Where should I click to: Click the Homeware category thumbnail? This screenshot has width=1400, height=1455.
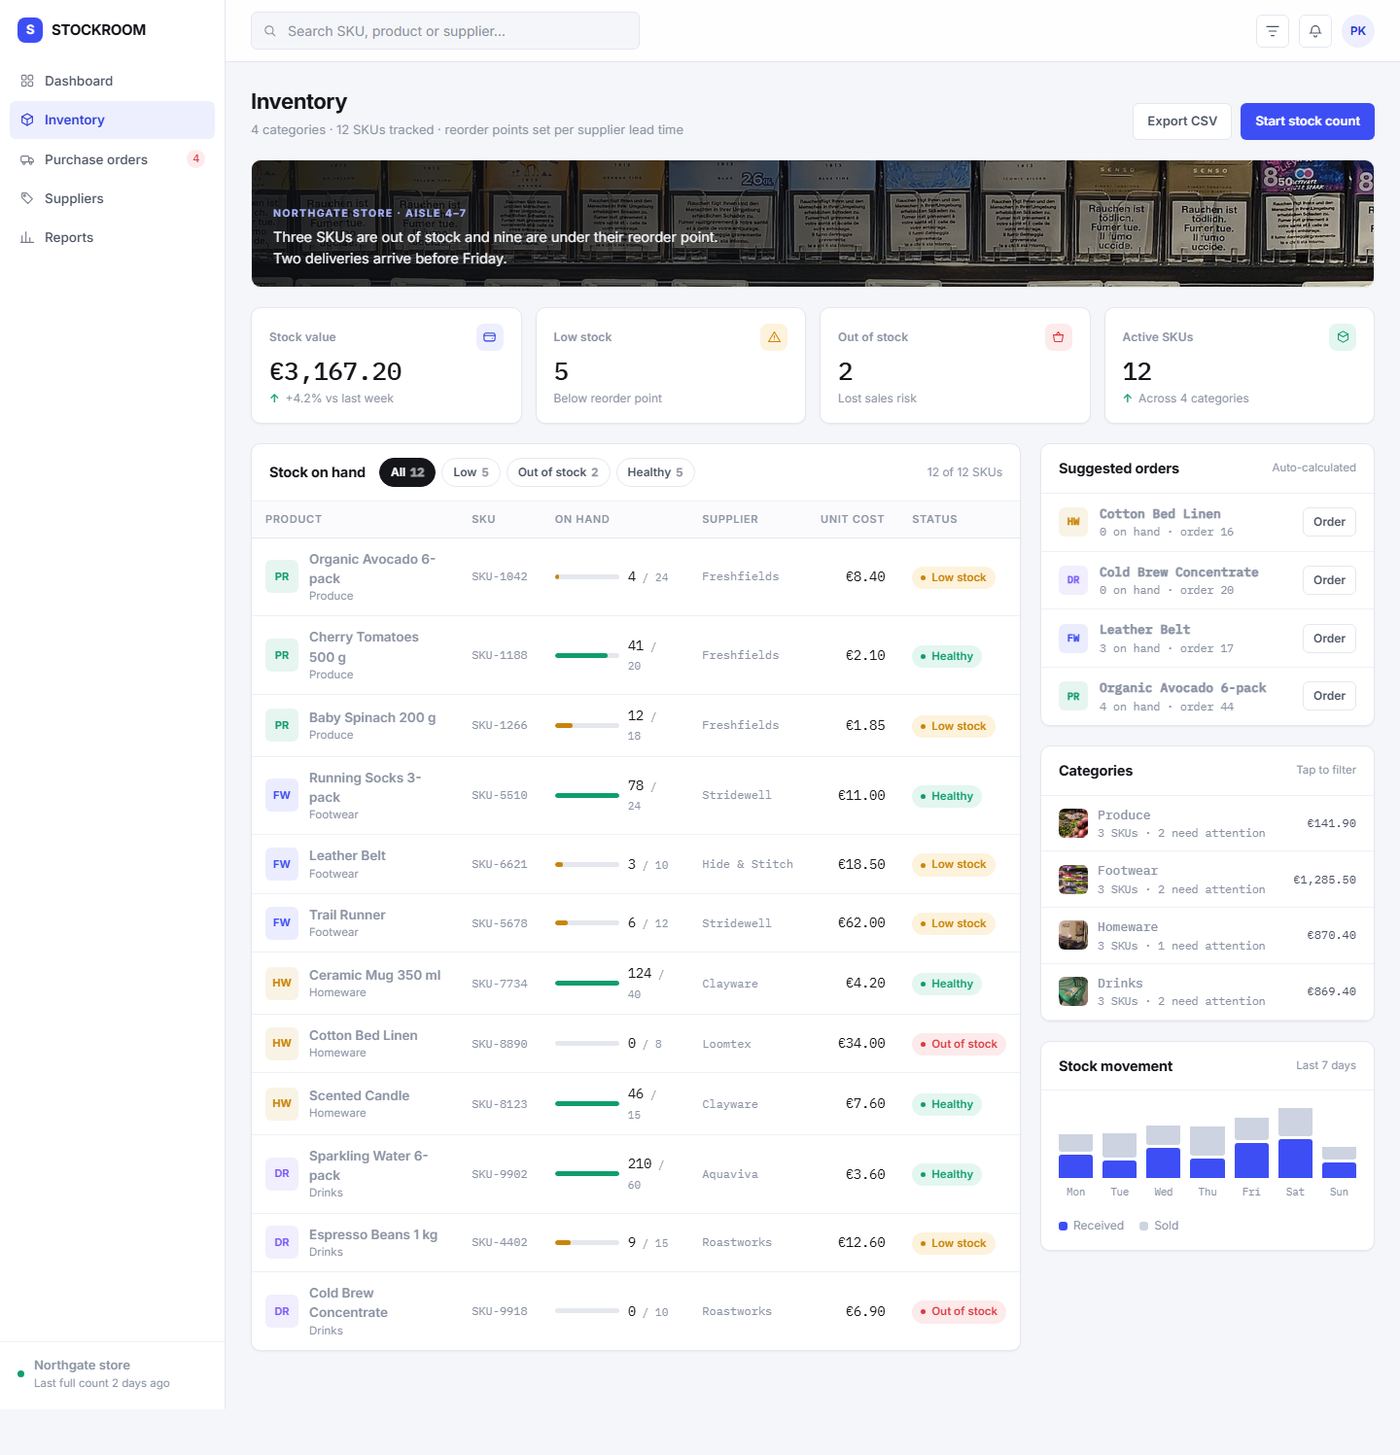coord(1073,935)
